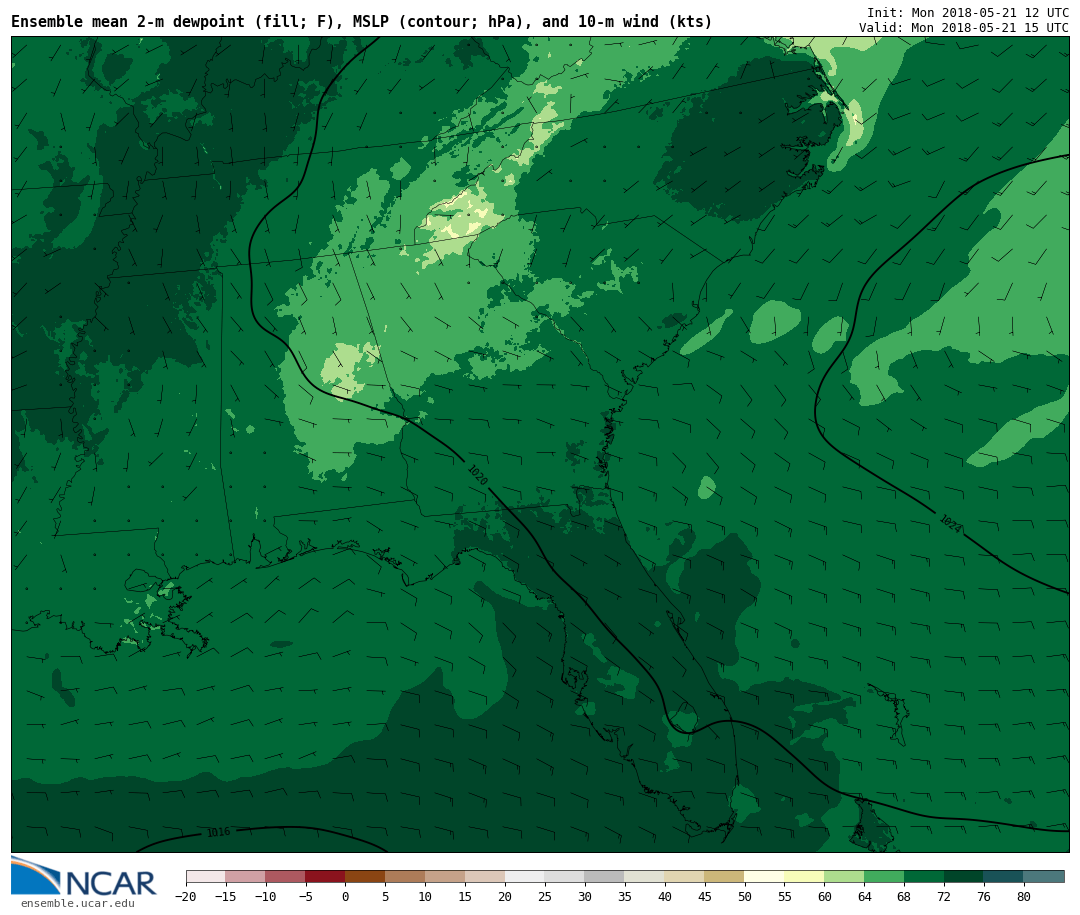Open the ensemble.ucar.edu link text

[x=77, y=903]
